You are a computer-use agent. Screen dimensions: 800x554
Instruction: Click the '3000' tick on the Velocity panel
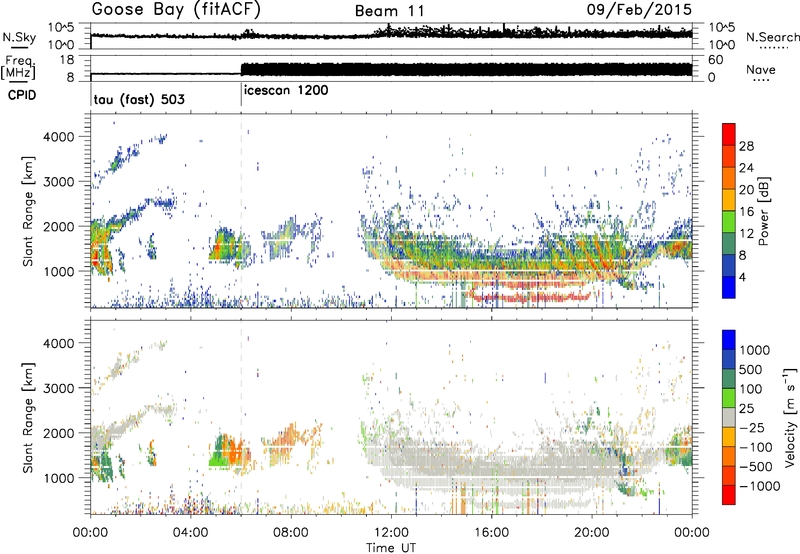click(x=59, y=388)
